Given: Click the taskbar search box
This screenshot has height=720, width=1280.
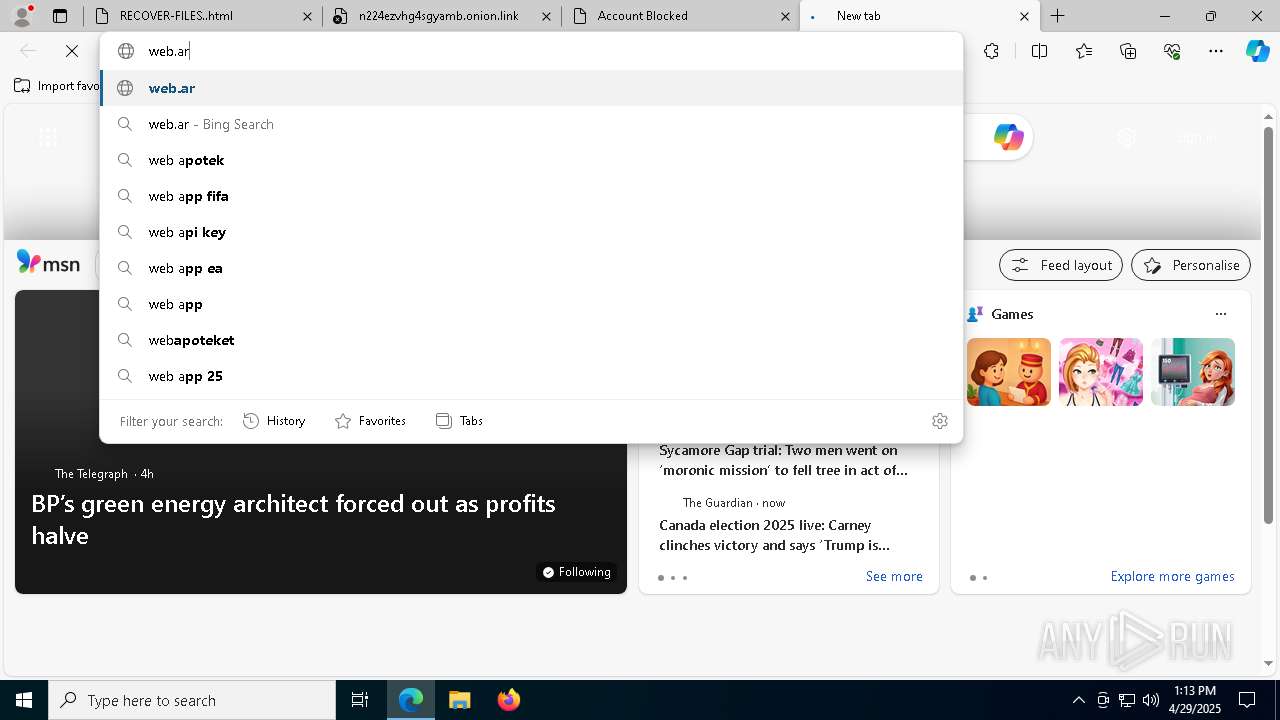Looking at the screenshot, I should [x=192, y=700].
